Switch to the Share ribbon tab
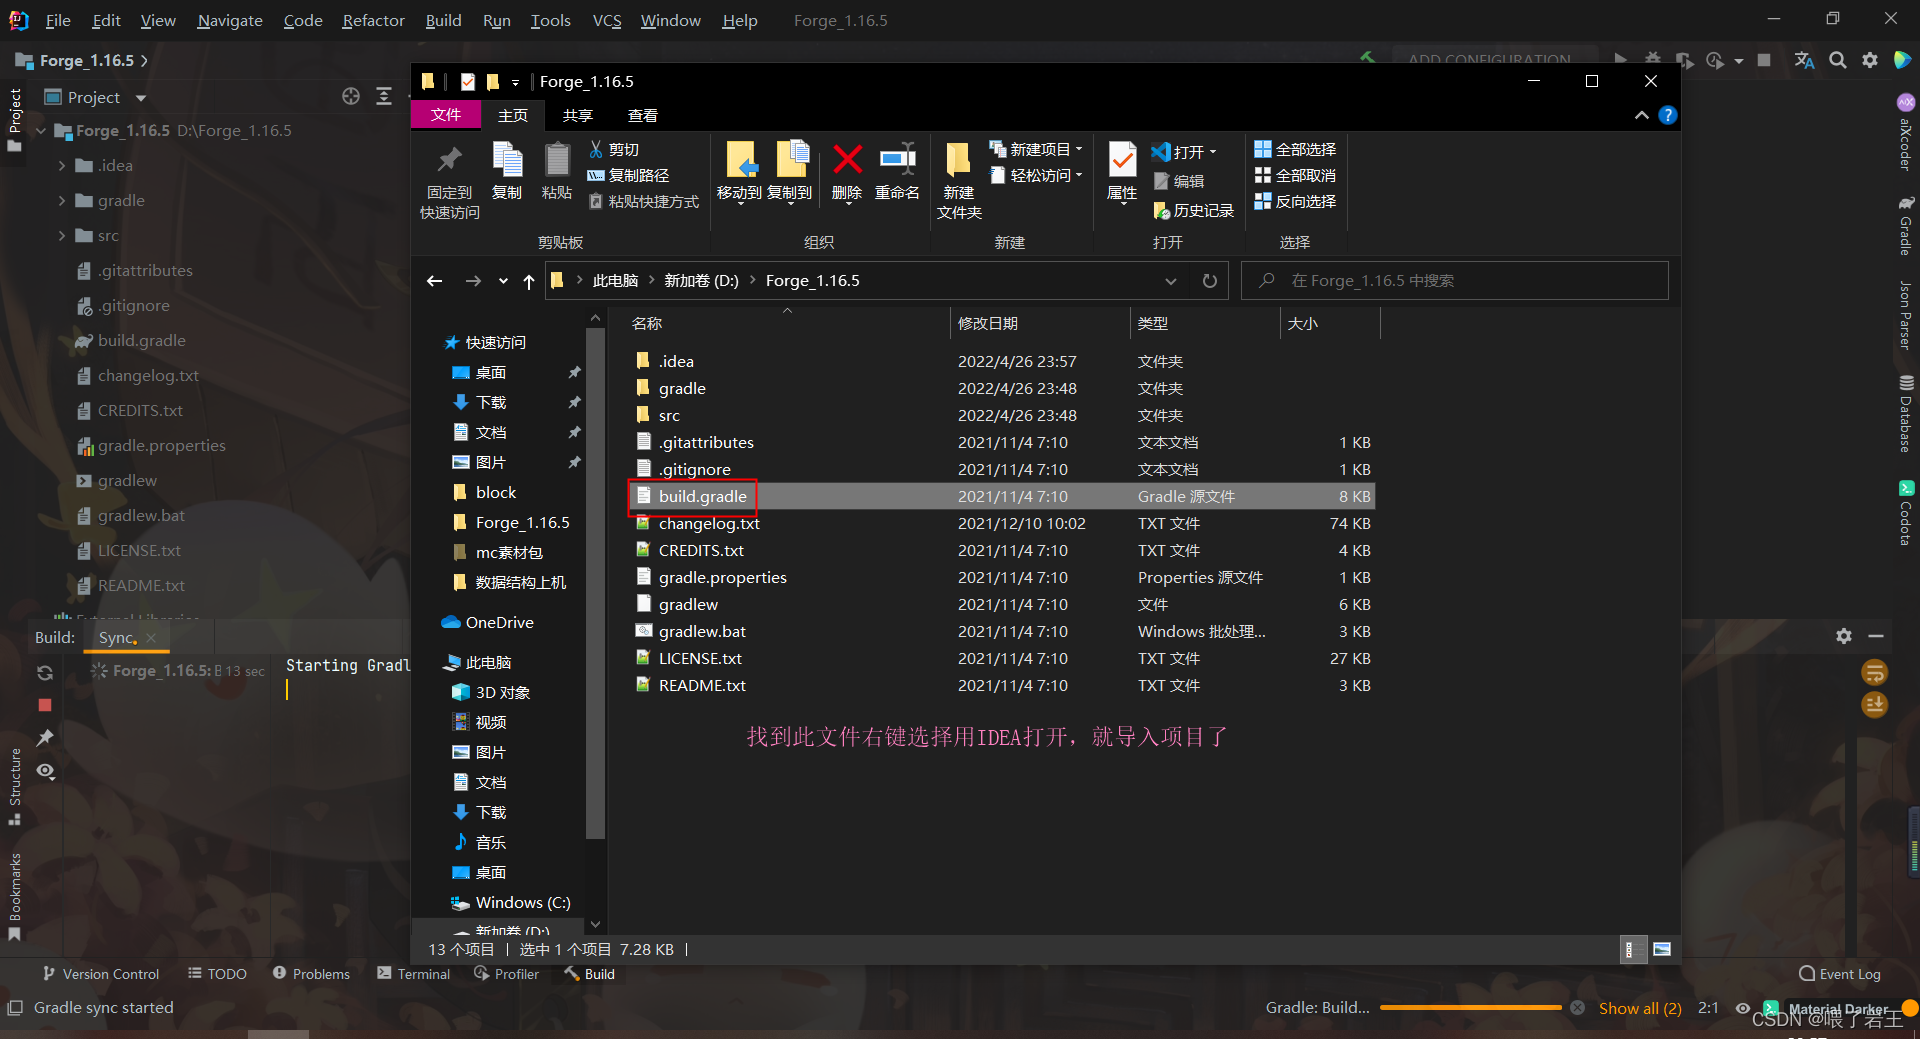 [577, 115]
